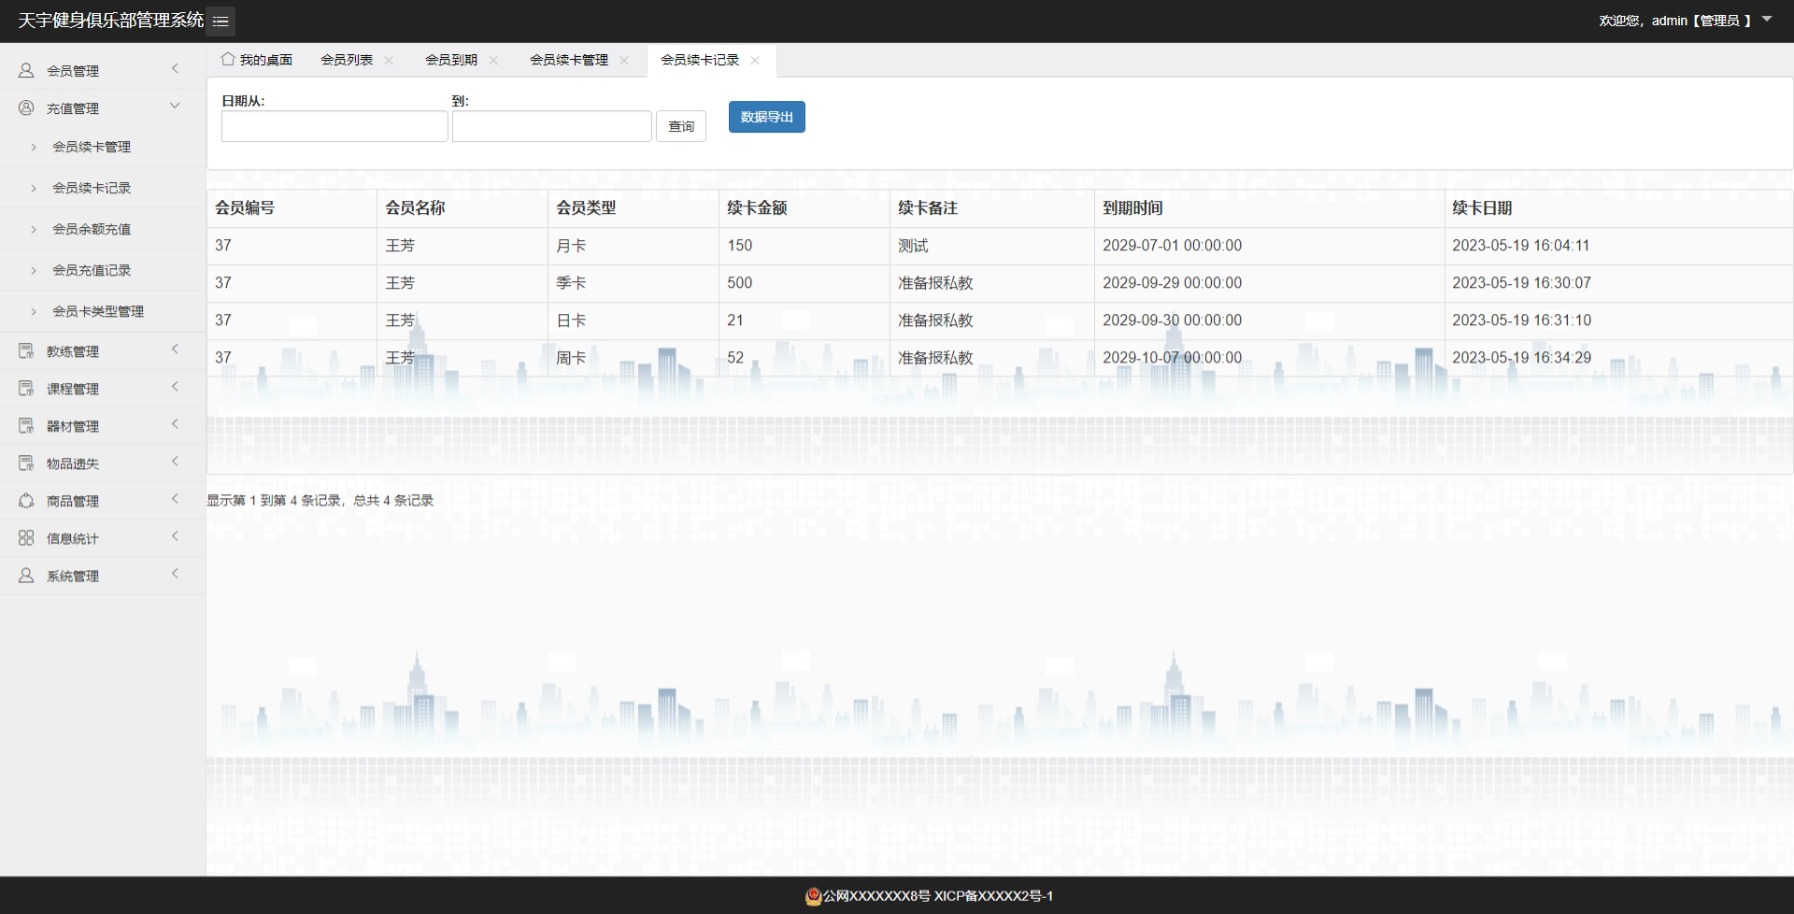Expand the 商品管理 menu chevron
The image size is (1794, 914).
[175, 498]
